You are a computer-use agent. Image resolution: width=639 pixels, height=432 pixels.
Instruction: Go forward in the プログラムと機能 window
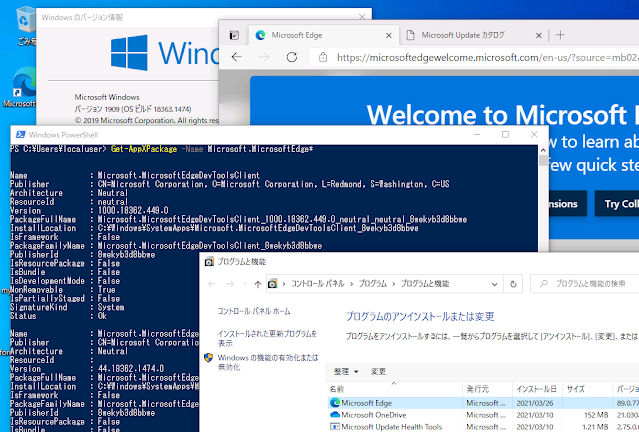pyautogui.click(x=230, y=284)
